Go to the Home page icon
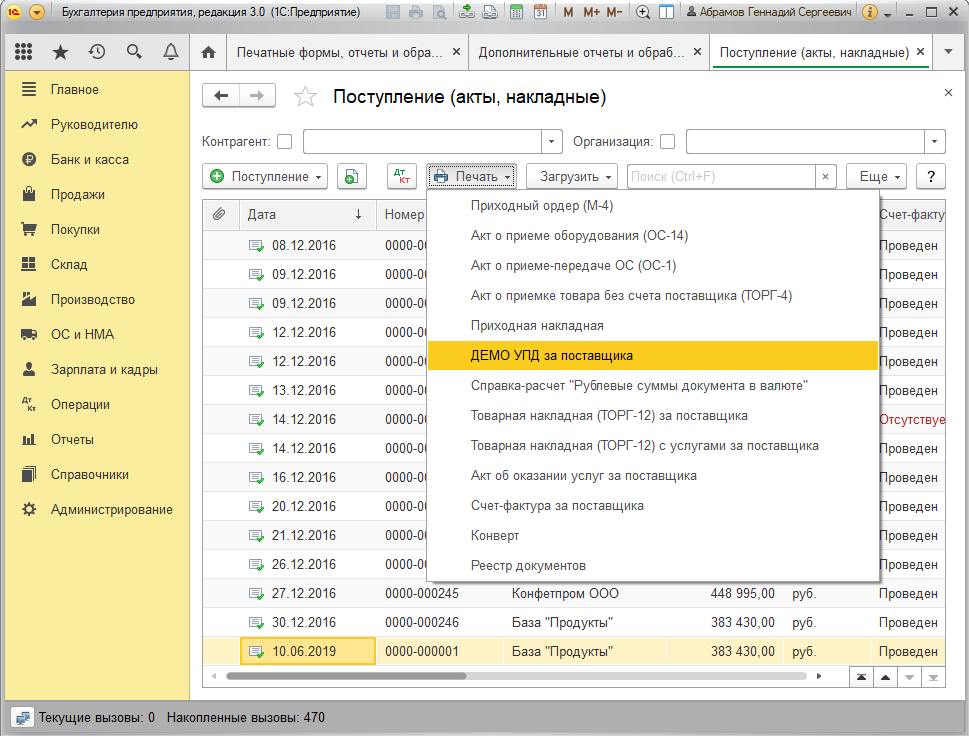The width and height of the screenshot is (969, 736). [209, 52]
